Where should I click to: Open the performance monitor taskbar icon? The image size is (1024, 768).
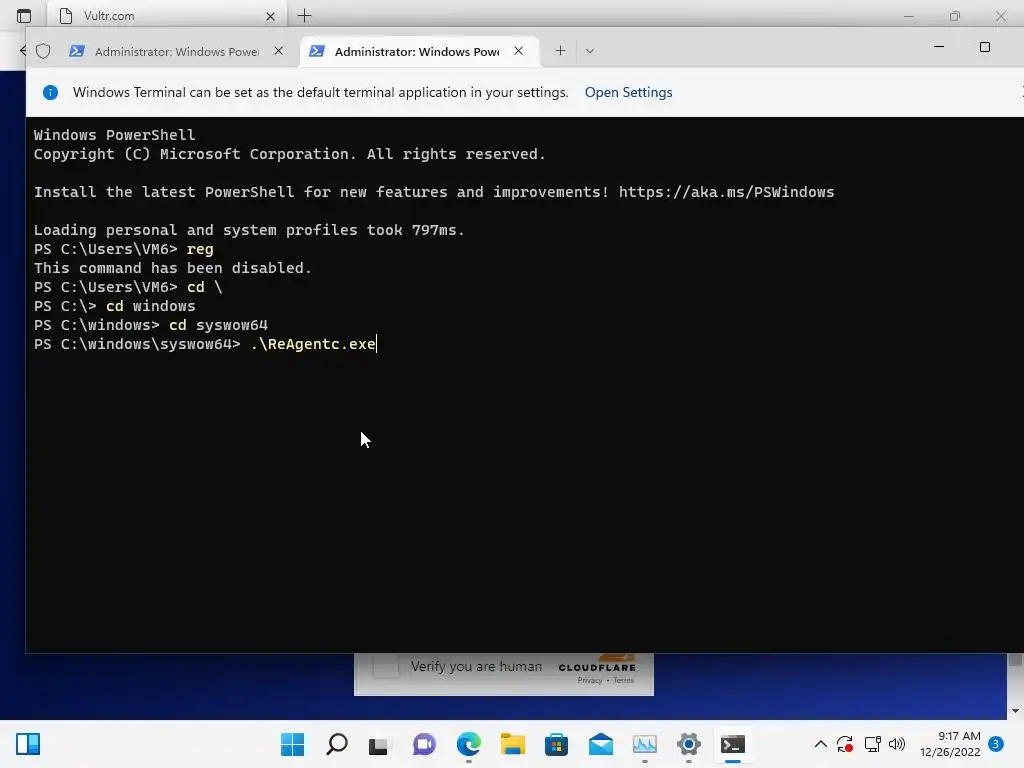pyautogui.click(x=645, y=744)
